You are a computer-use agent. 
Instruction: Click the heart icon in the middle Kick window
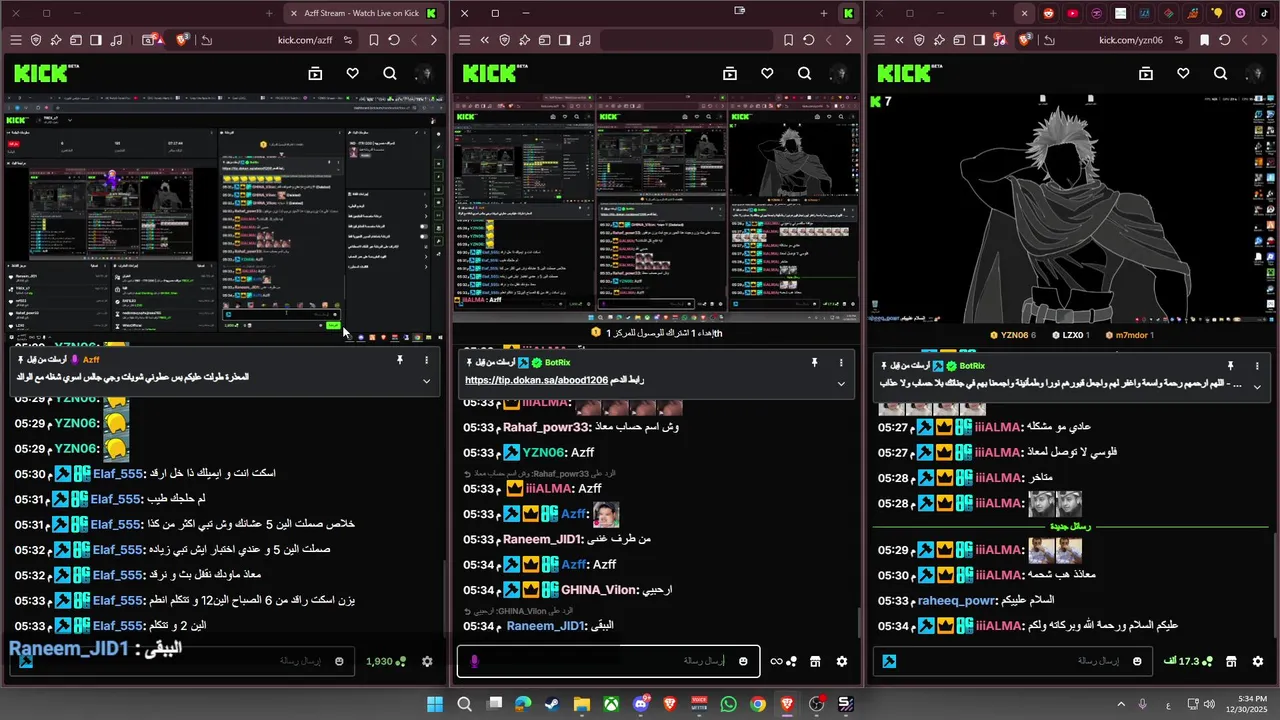click(767, 74)
